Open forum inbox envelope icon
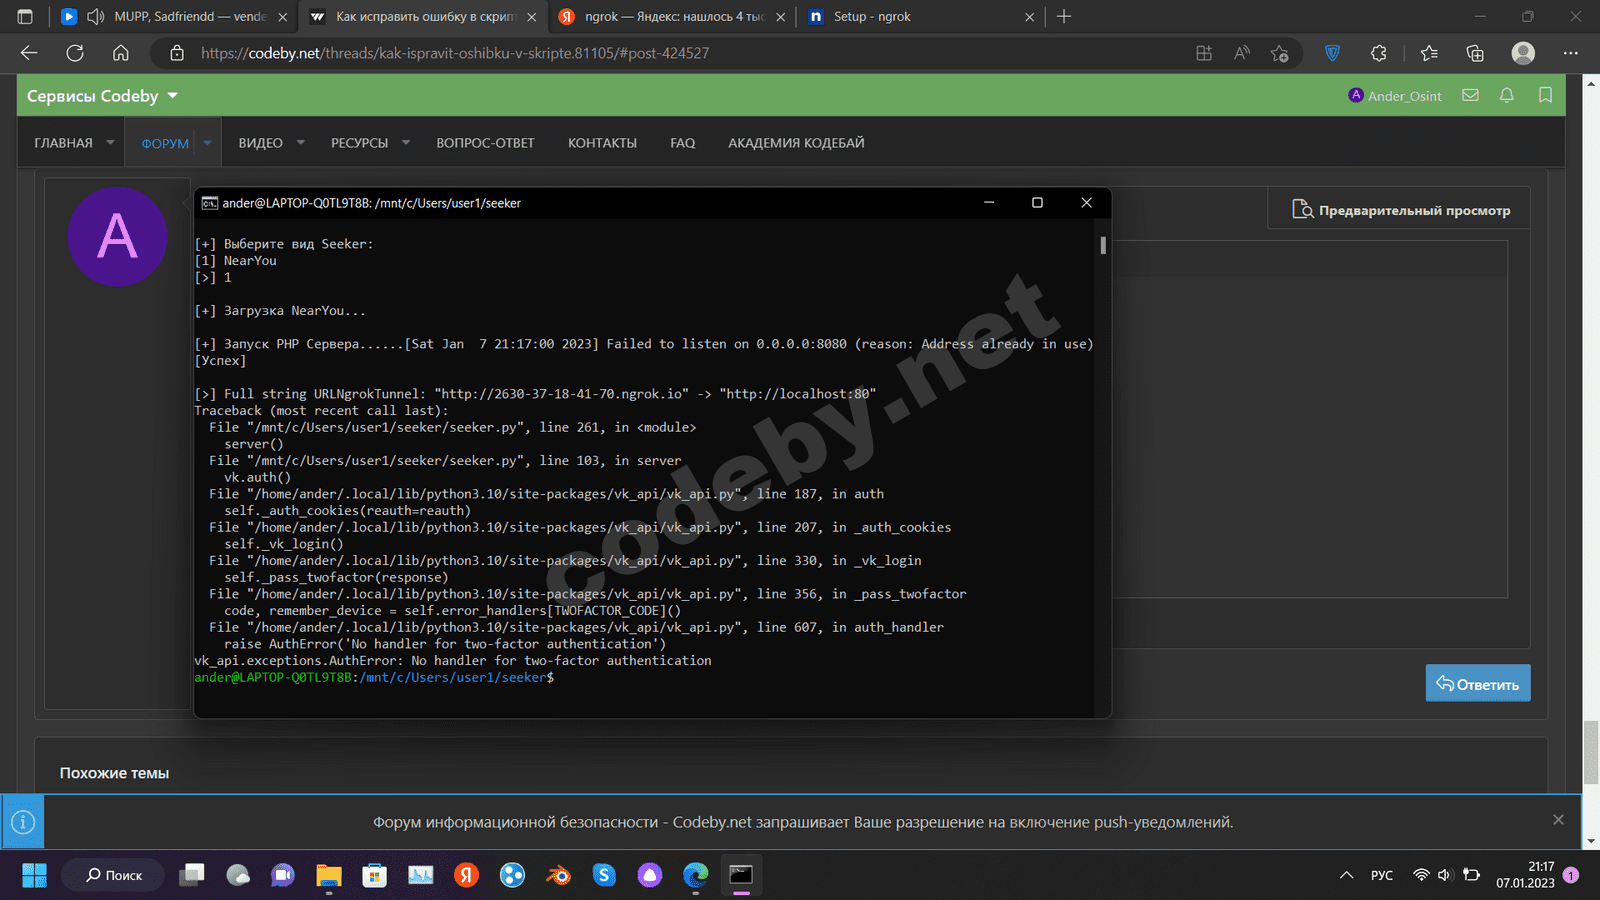This screenshot has width=1600, height=900. (1470, 96)
